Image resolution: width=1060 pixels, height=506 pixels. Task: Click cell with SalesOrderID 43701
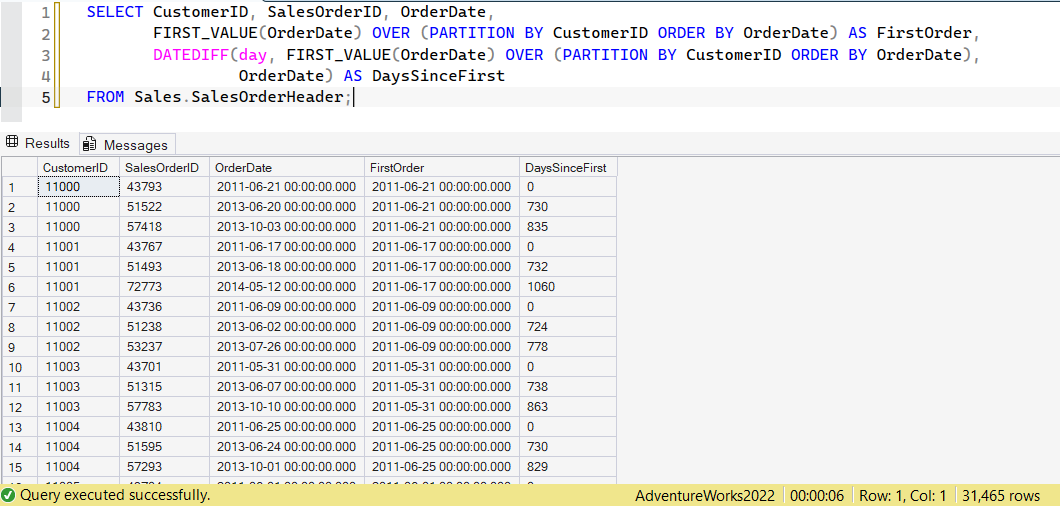[164, 367]
